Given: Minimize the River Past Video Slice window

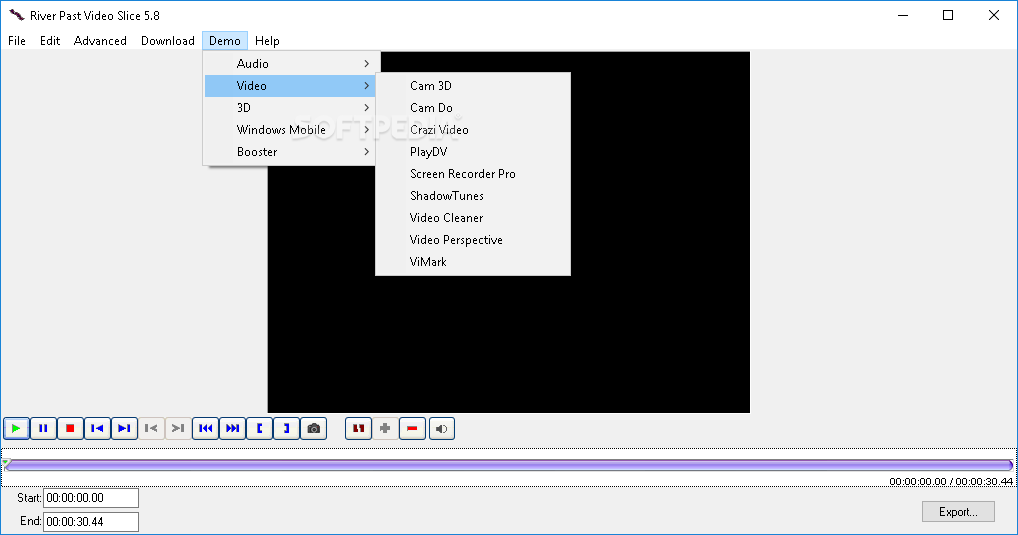Looking at the screenshot, I should click(902, 15).
